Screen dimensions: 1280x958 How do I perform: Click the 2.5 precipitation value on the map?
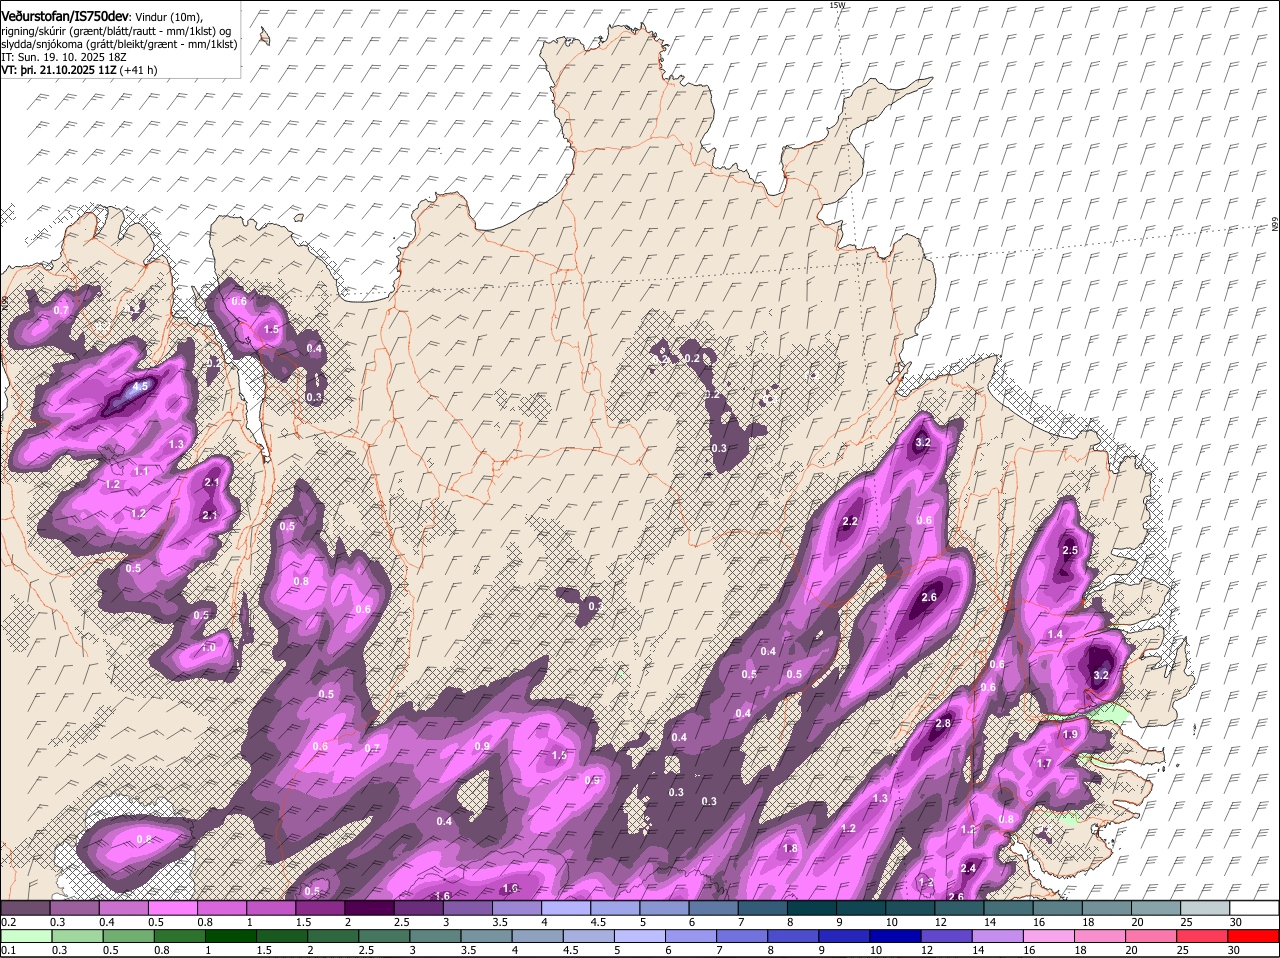[x=1070, y=551]
